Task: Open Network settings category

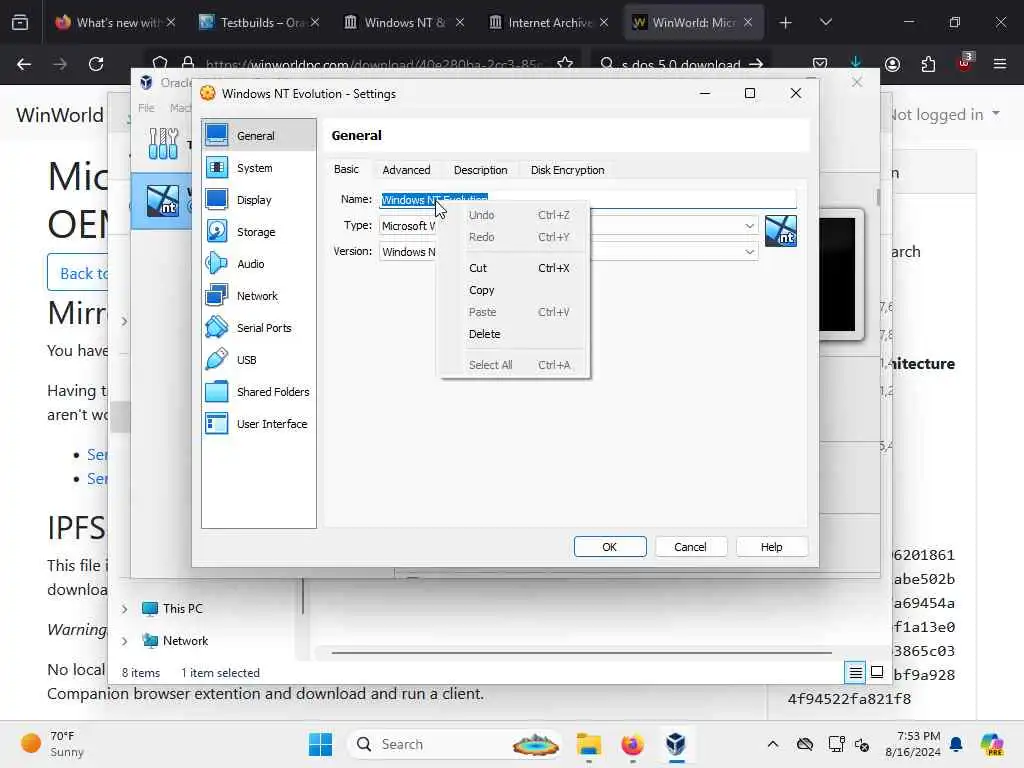Action: (x=259, y=296)
